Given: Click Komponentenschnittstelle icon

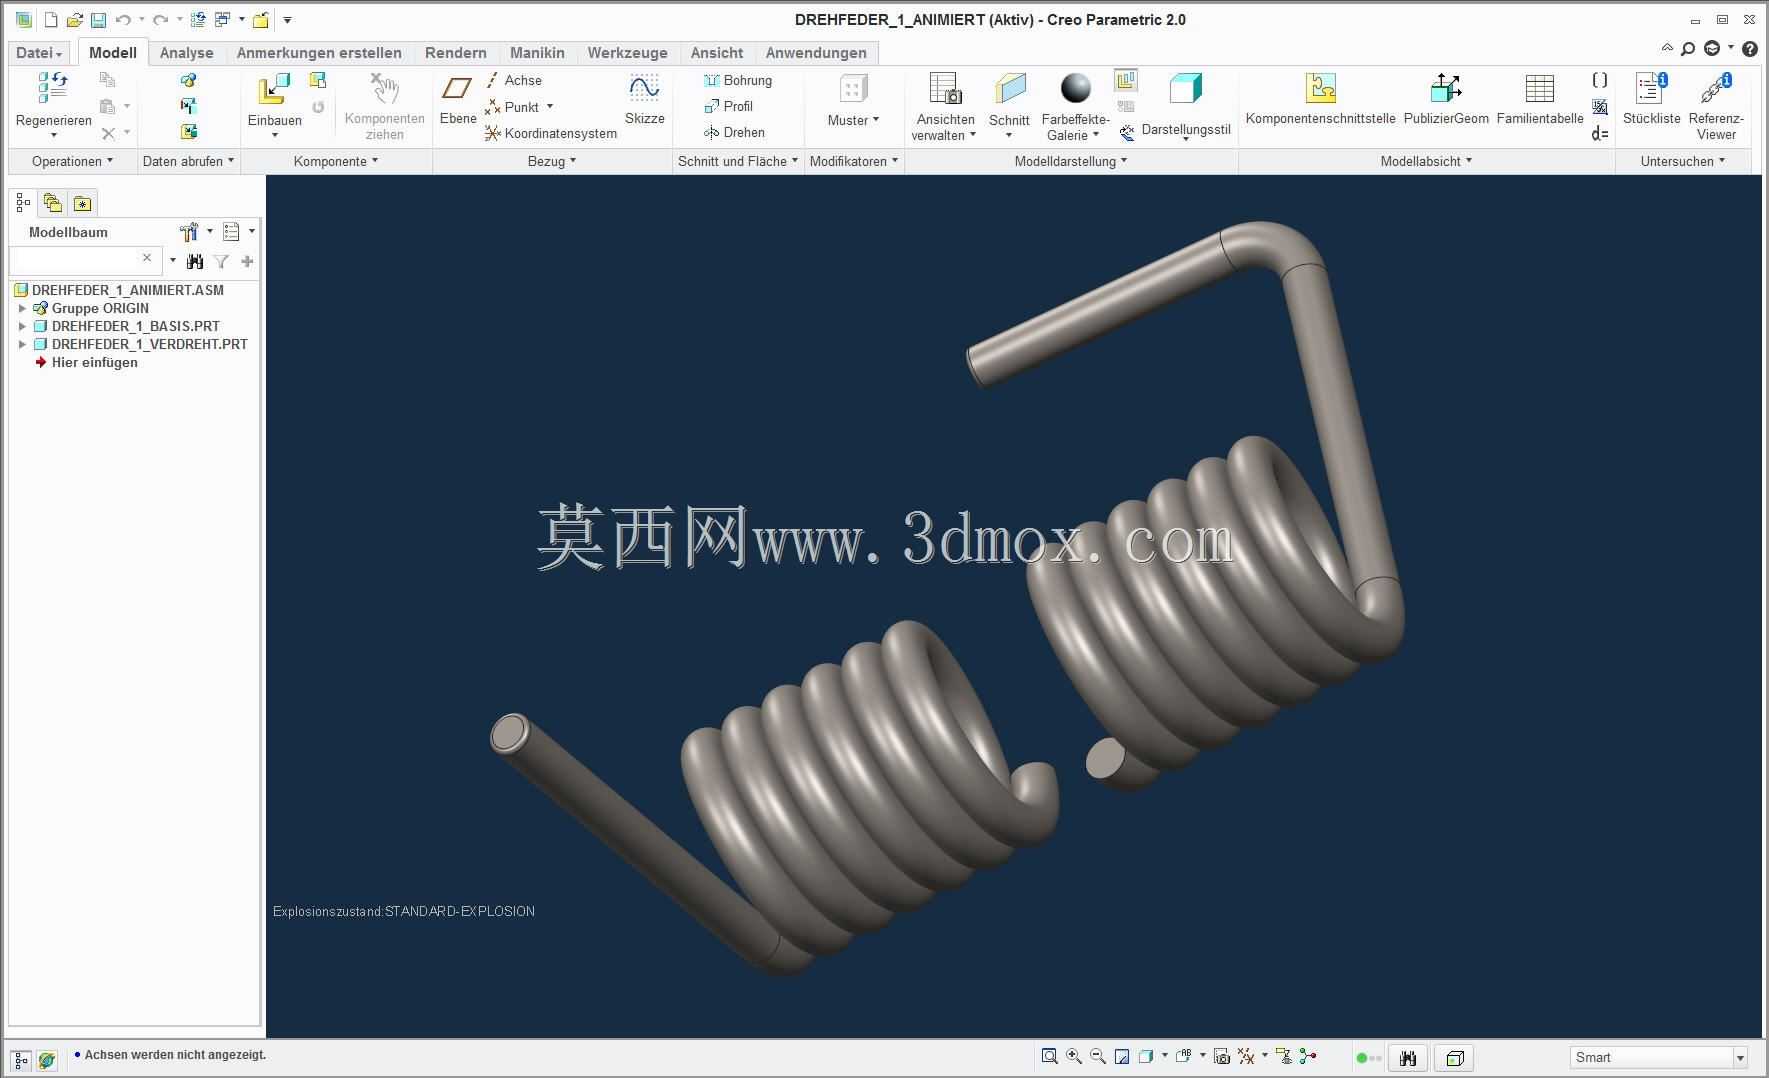Looking at the screenshot, I should [x=1321, y=89].
